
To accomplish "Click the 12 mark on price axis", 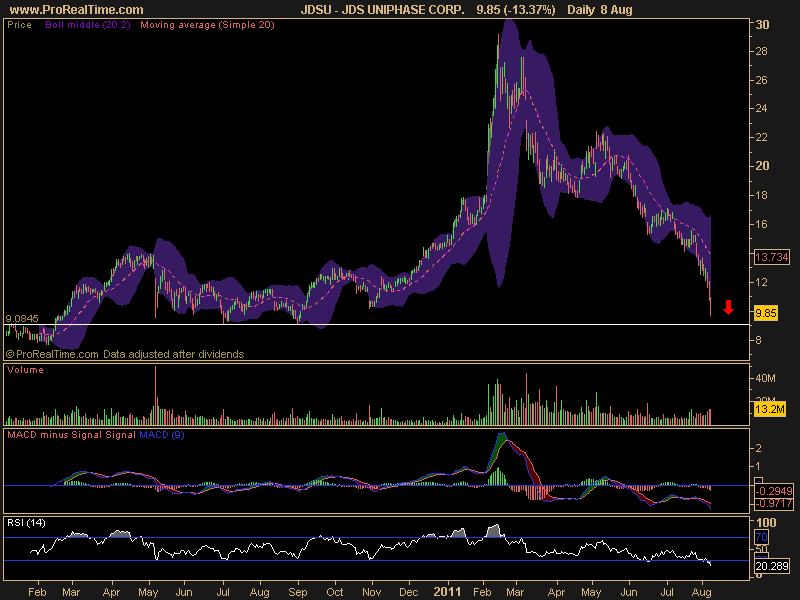I will (761, 282).
